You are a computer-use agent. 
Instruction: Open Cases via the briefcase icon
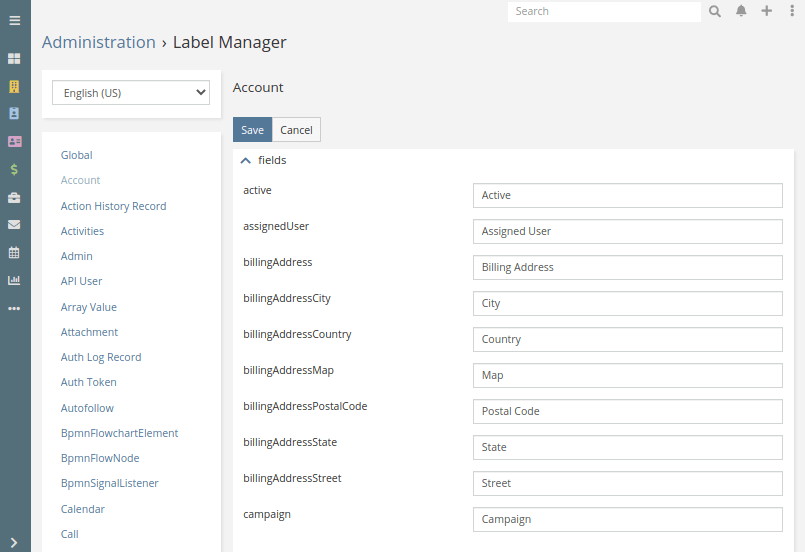point(14,198)
